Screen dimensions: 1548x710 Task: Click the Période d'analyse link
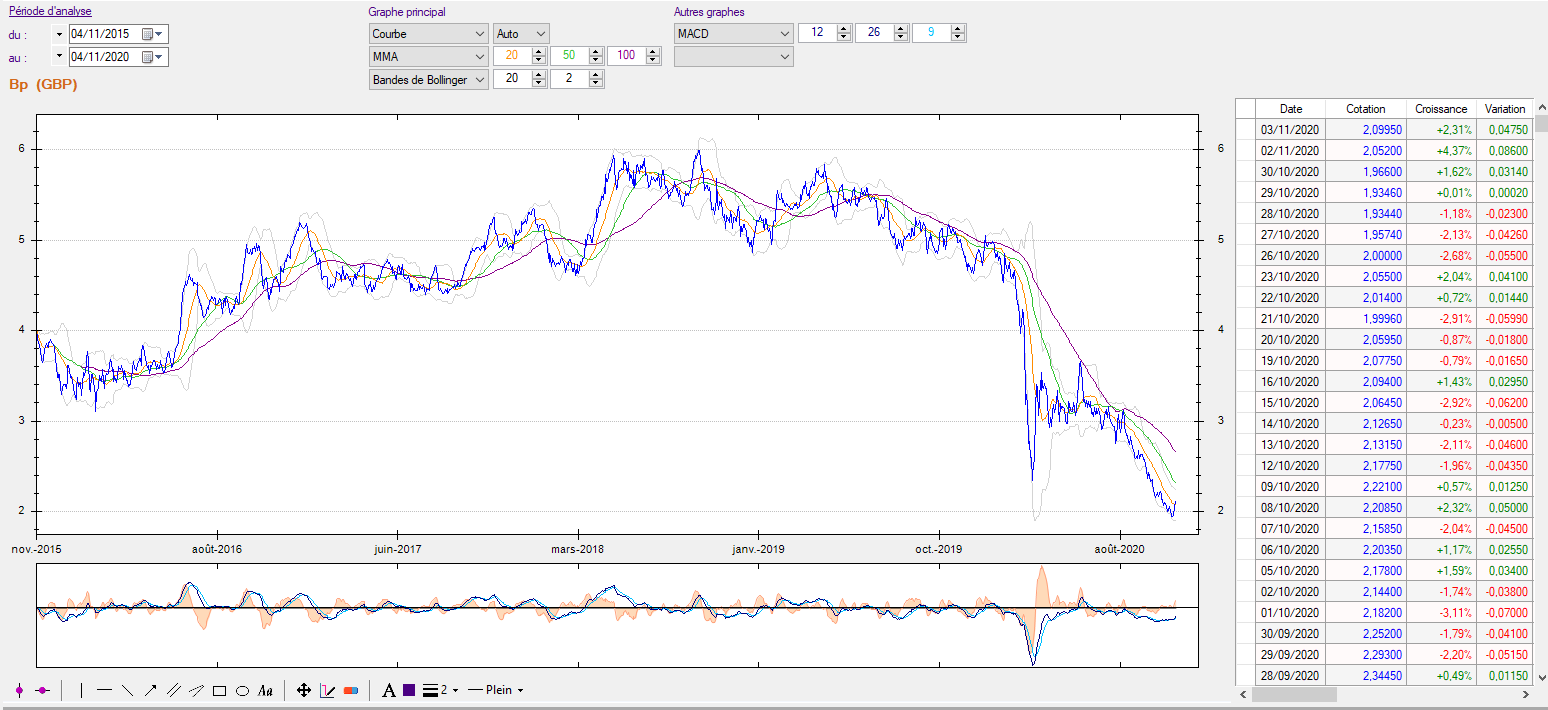[50, 12]
